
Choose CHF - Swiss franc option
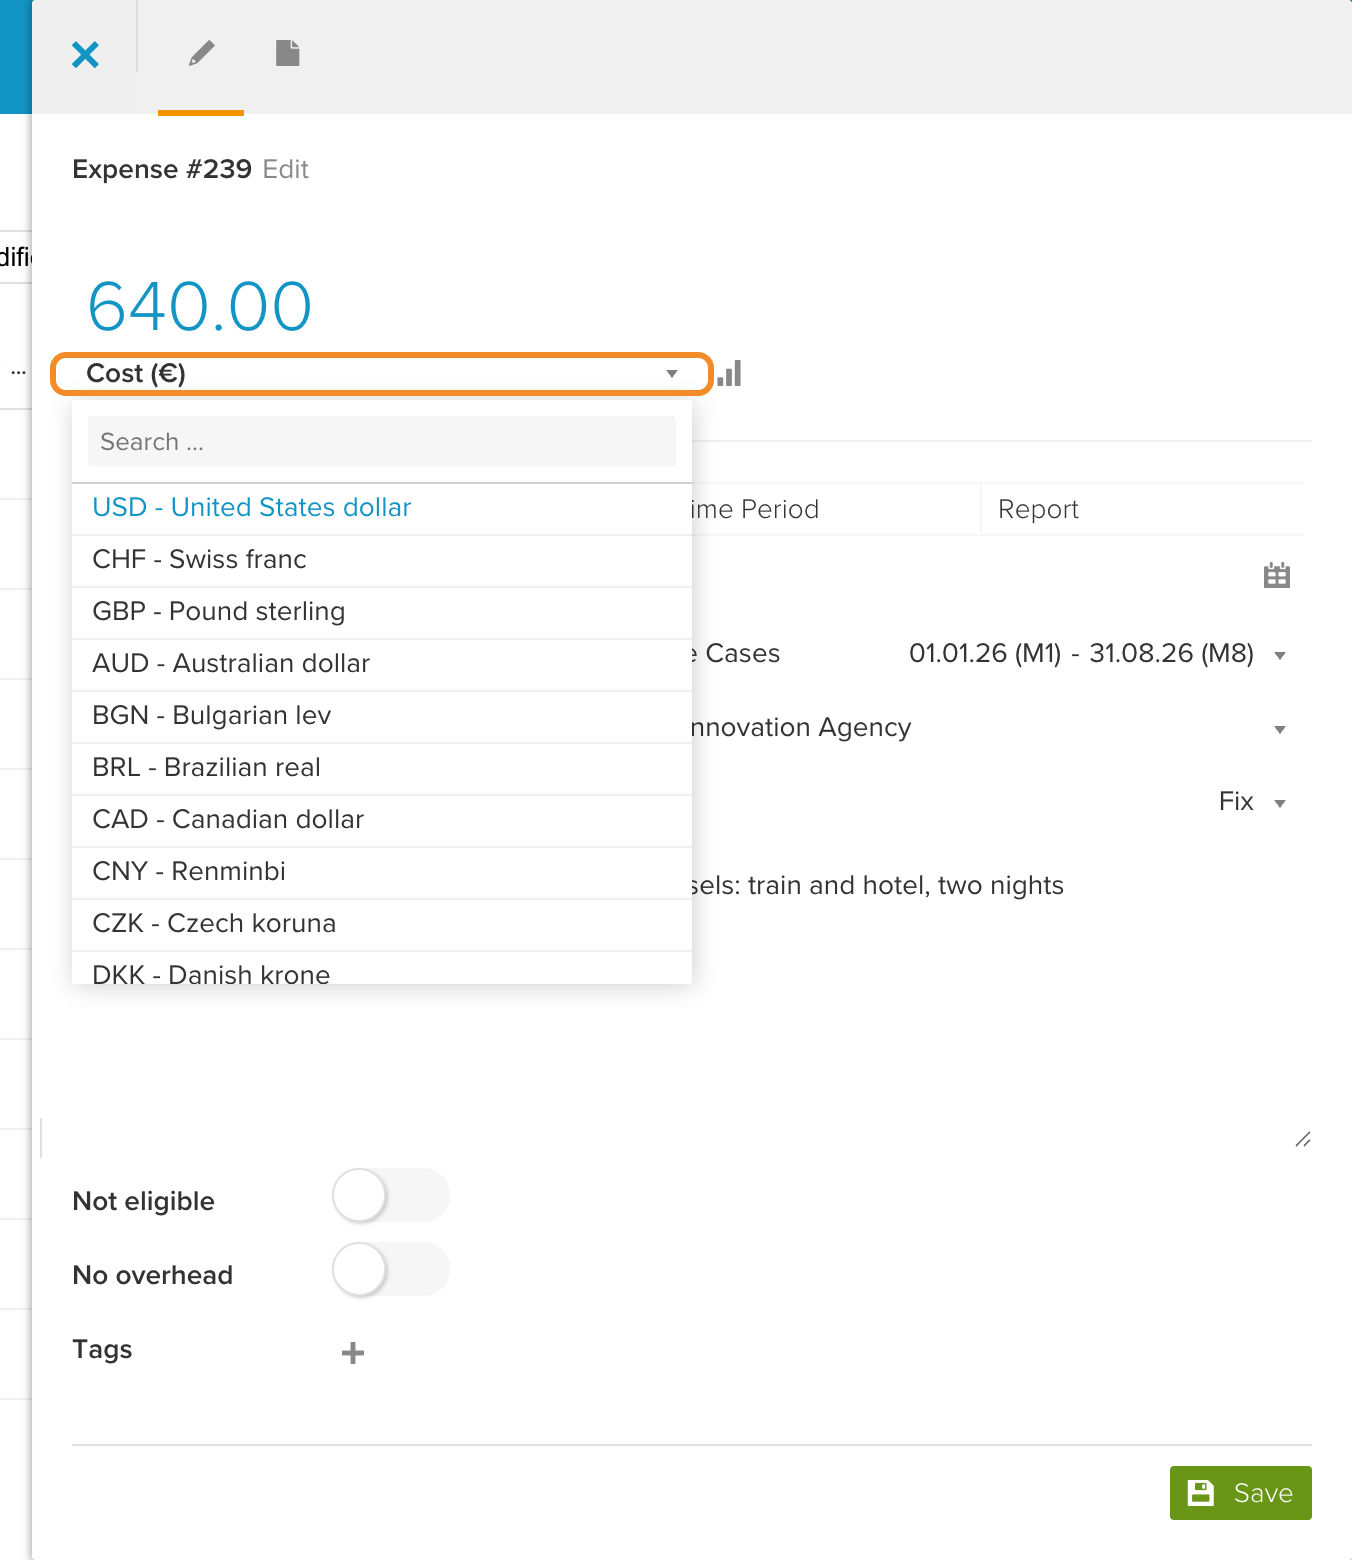(x=382, y=560)
